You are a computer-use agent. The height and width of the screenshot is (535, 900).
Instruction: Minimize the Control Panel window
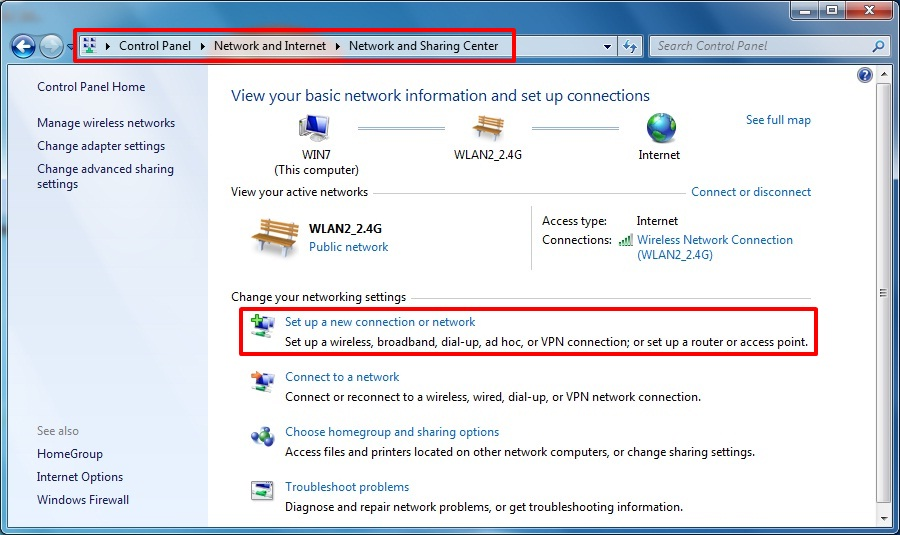(805, 10)
